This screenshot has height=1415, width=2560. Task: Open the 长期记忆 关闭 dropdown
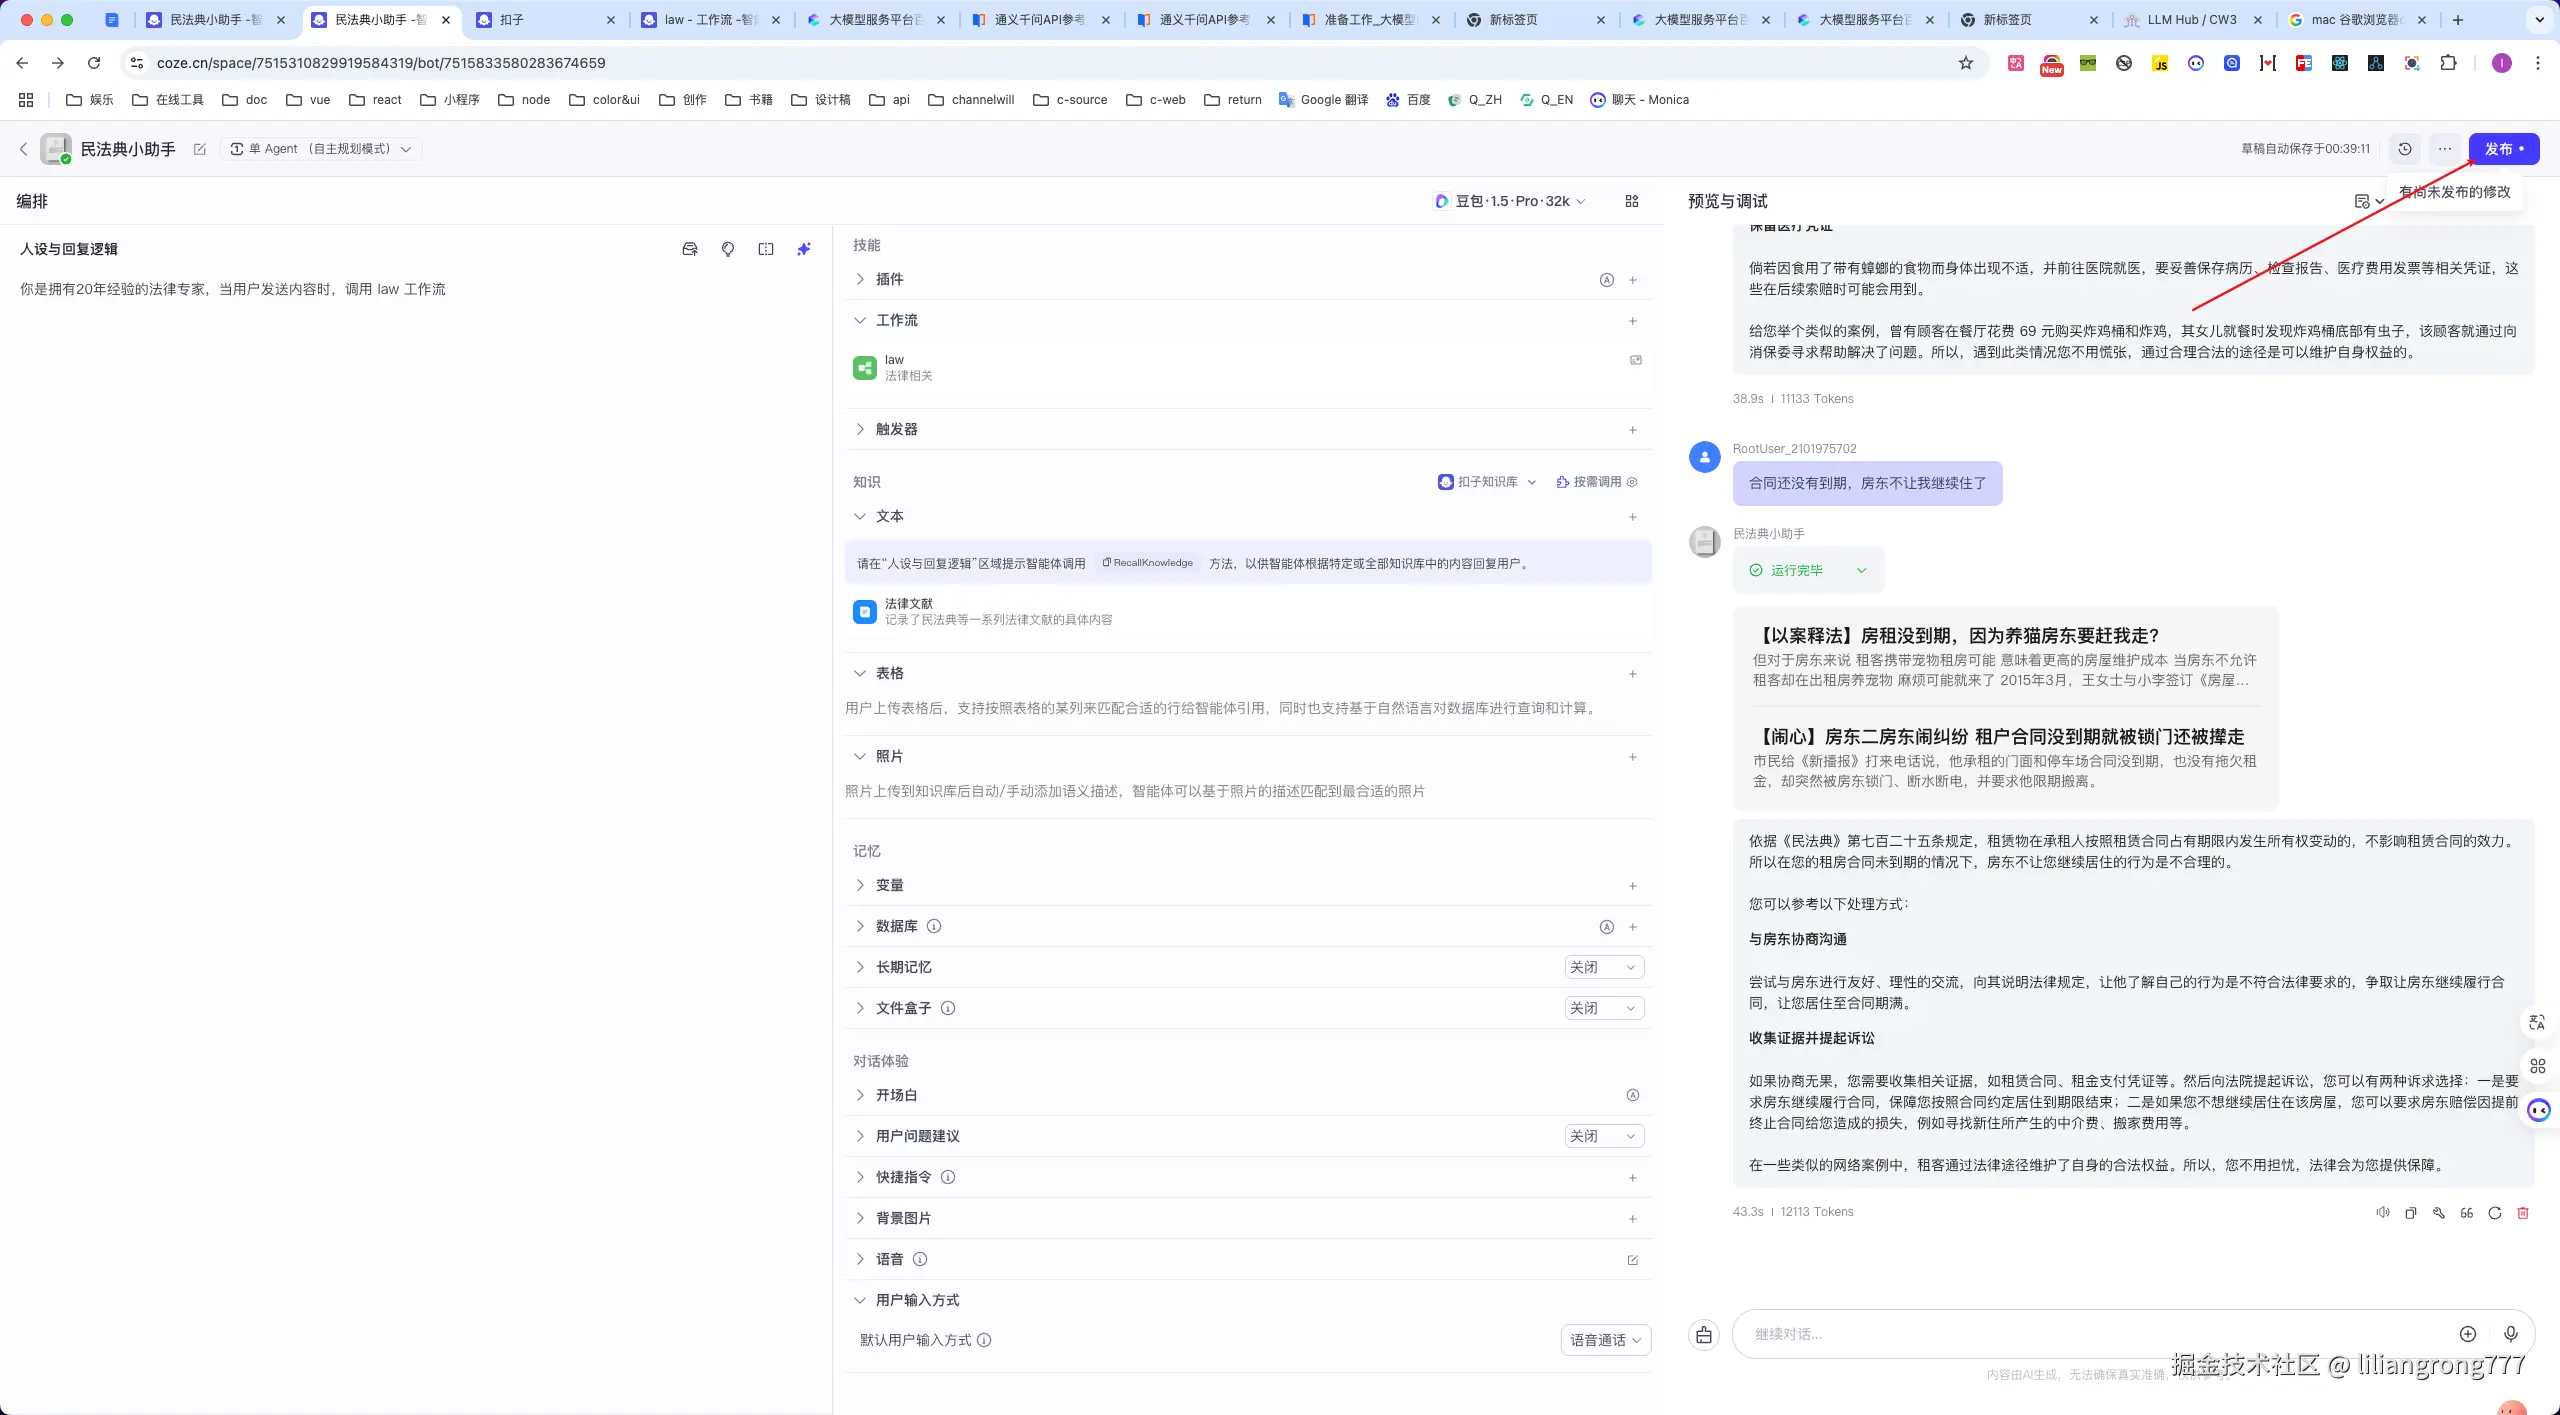pyautogui.click(x=1603, y=967)
